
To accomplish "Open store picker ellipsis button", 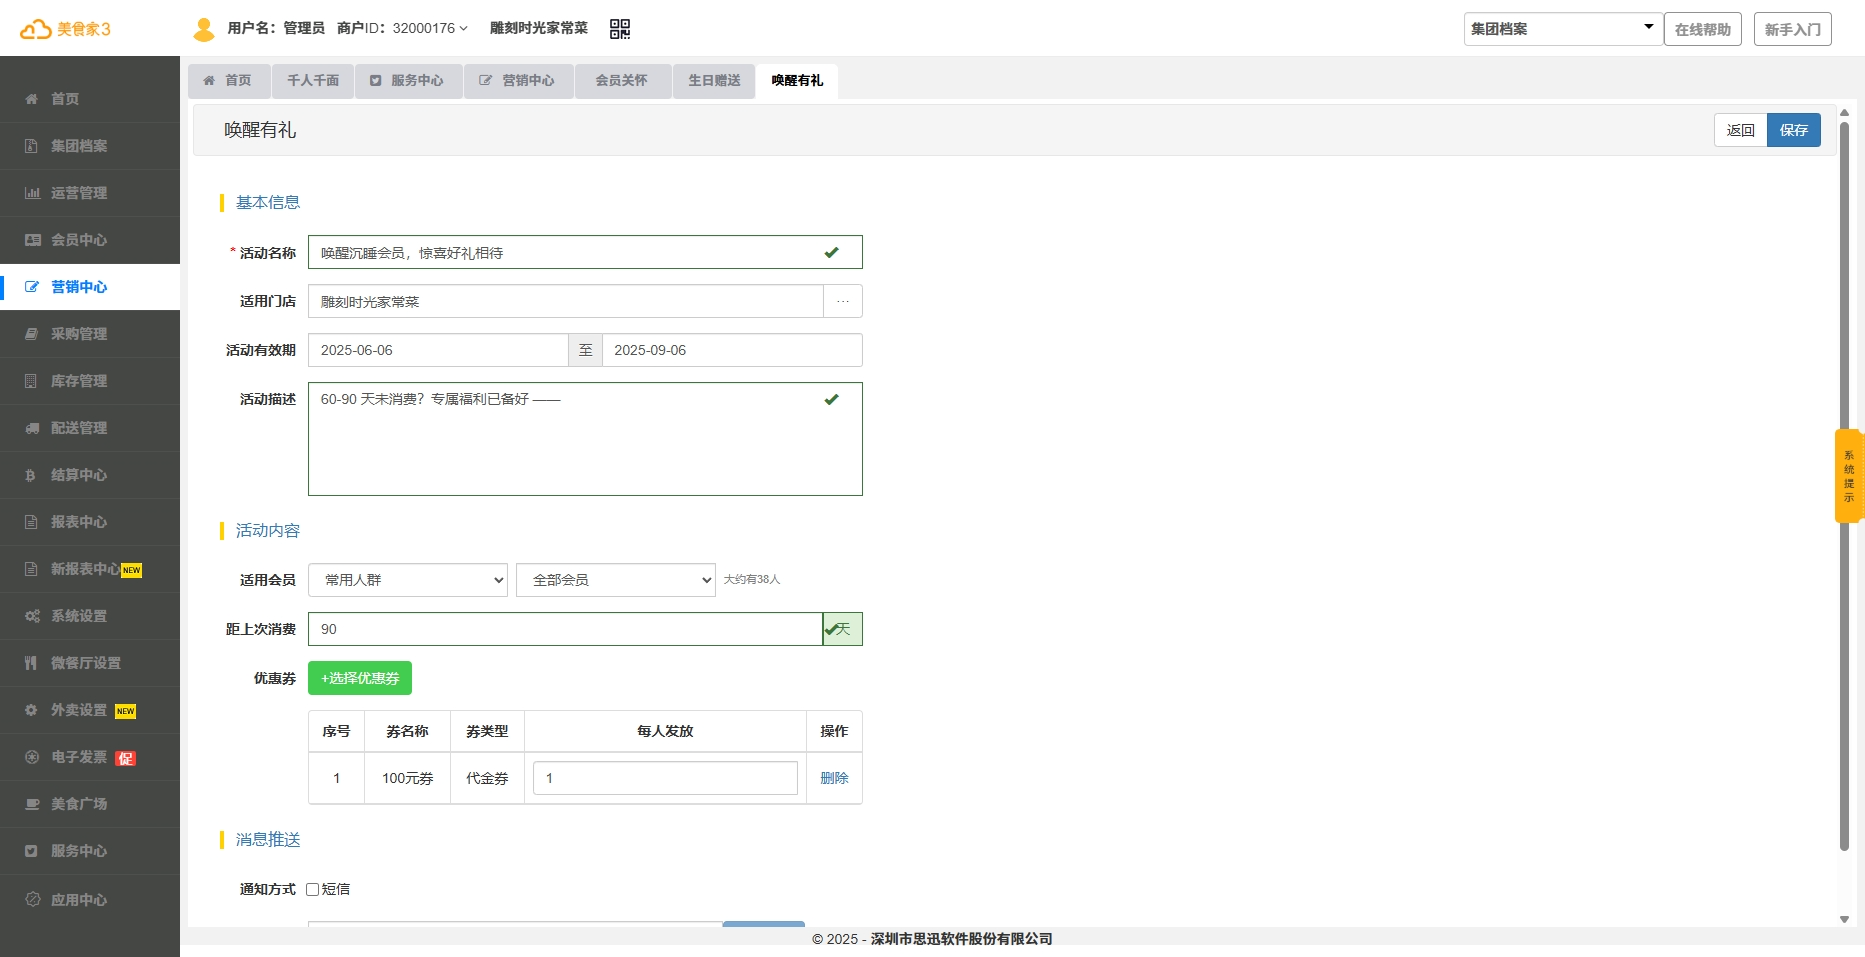I will click(842, 301).
